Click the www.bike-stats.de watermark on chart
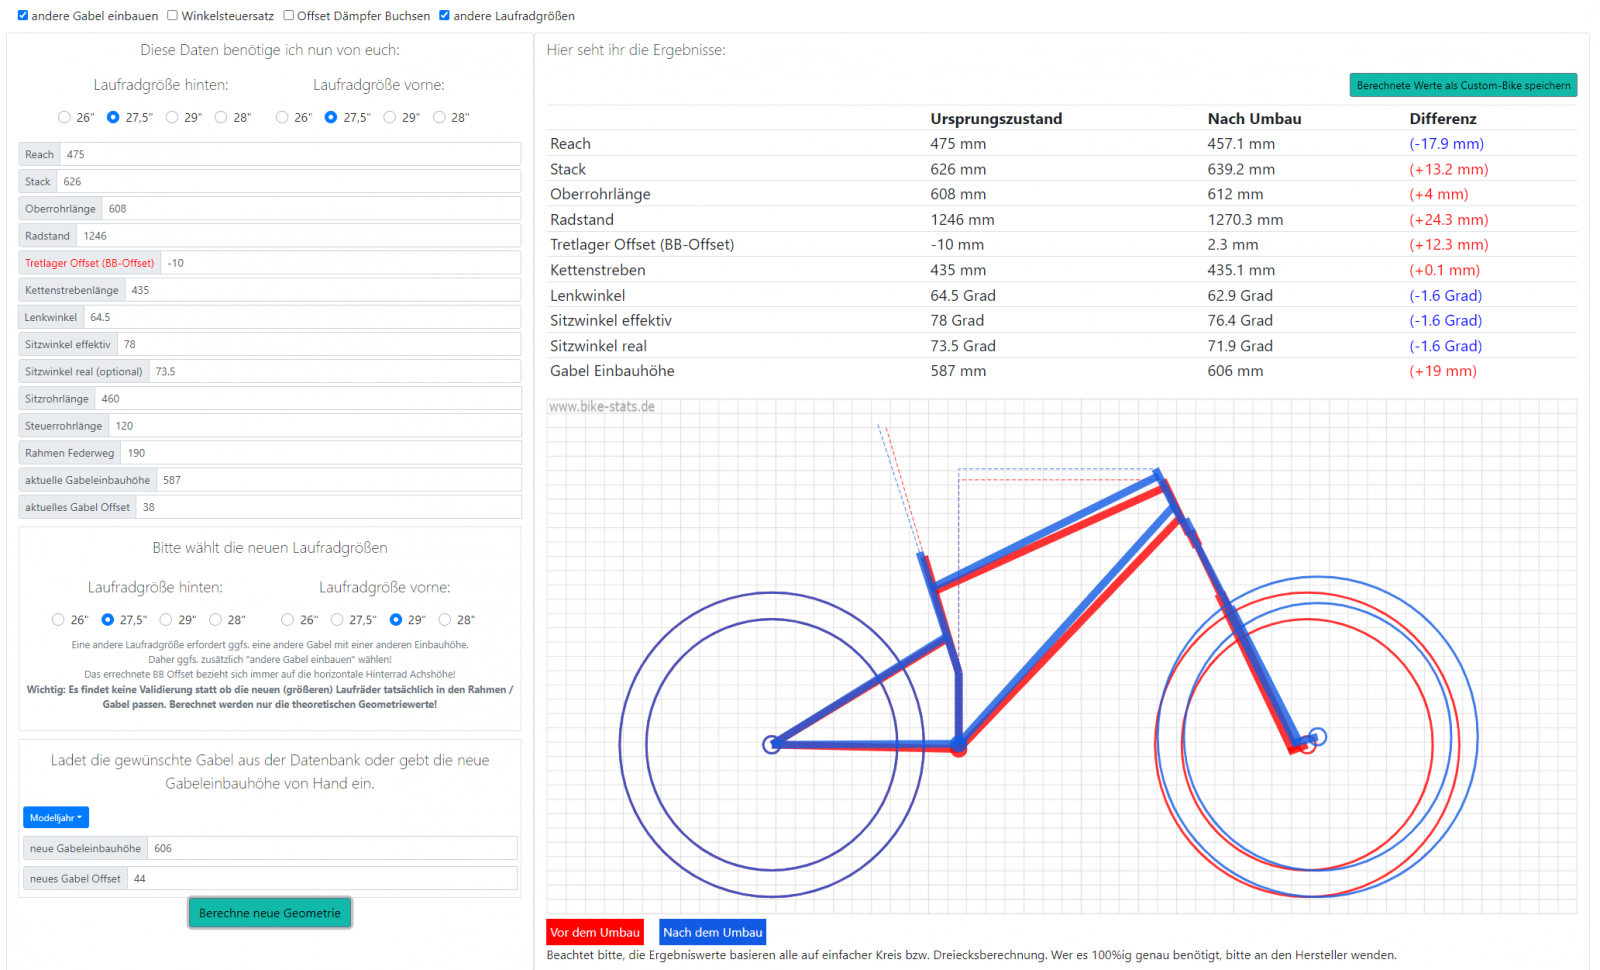 tap(602, 407)
